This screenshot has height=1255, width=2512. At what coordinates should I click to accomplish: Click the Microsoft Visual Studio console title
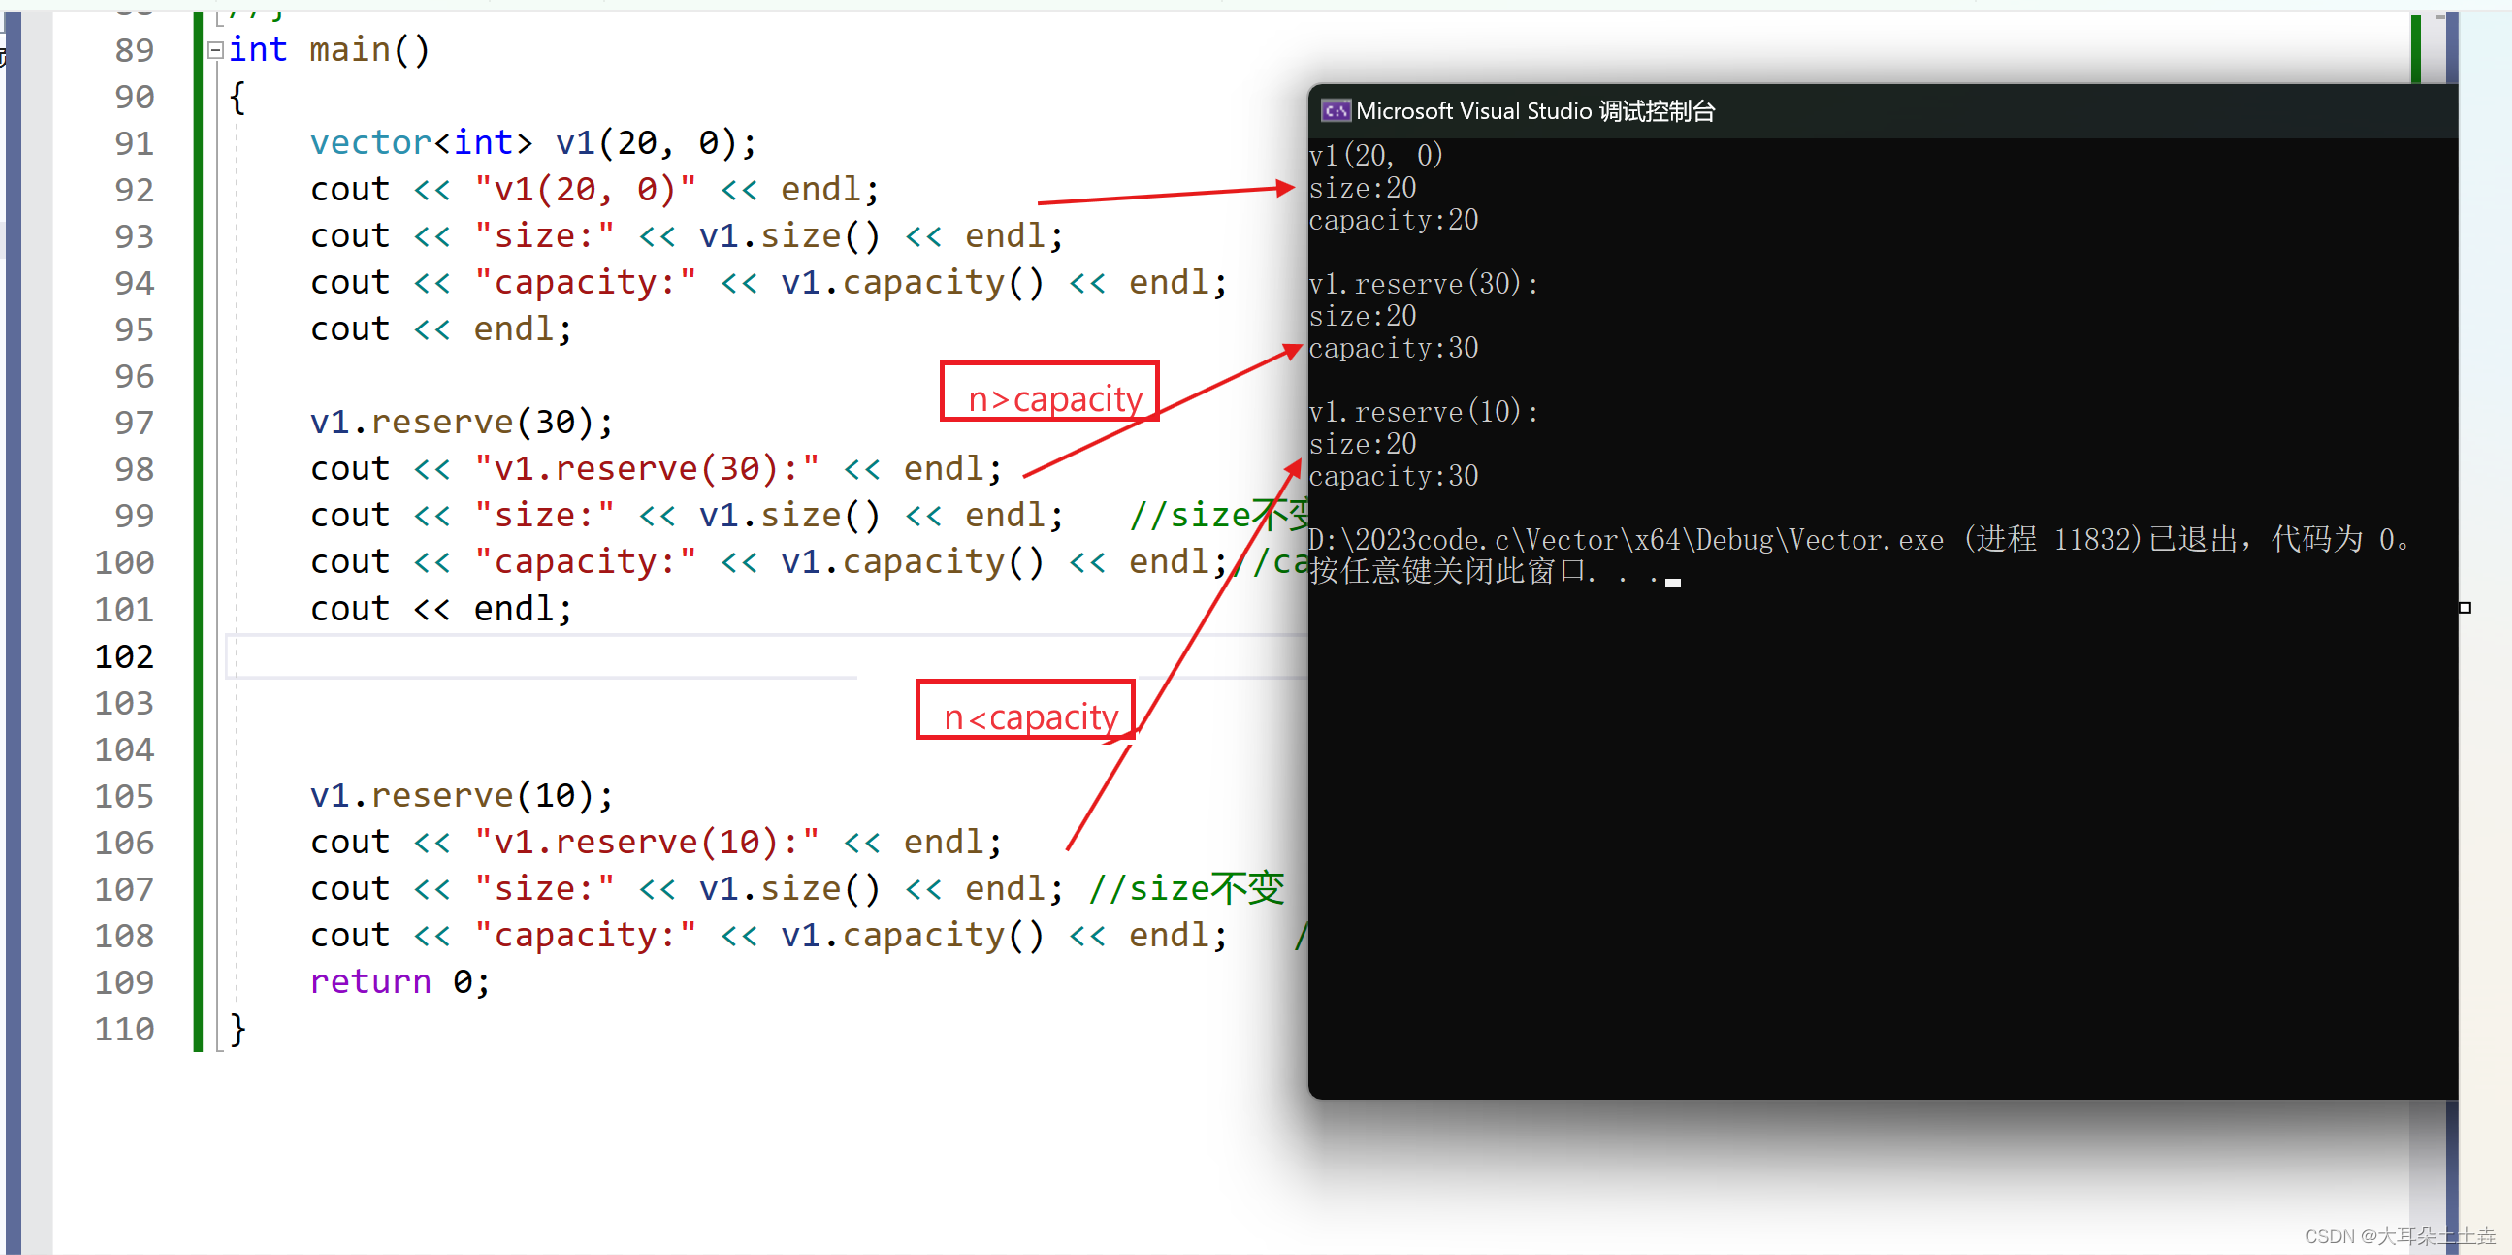point(1535,111)
